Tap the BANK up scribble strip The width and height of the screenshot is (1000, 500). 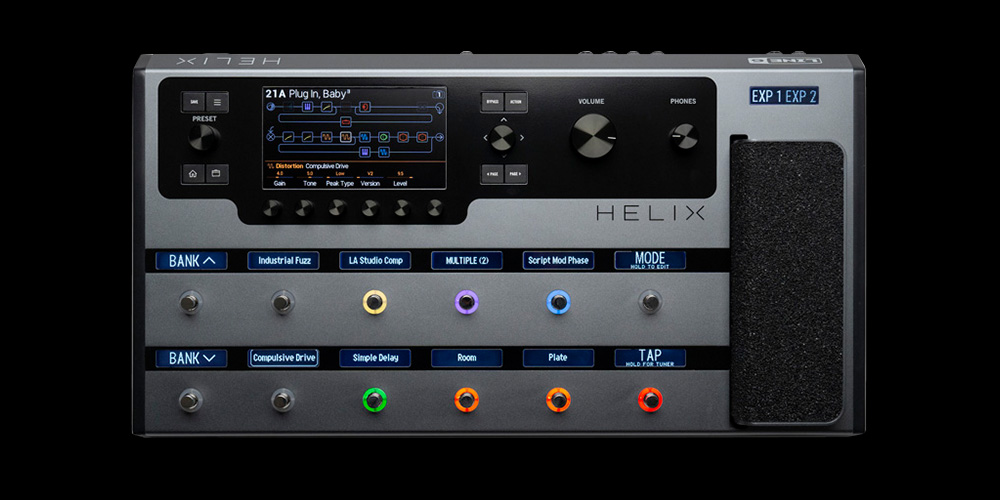click(x=191, y=260)
